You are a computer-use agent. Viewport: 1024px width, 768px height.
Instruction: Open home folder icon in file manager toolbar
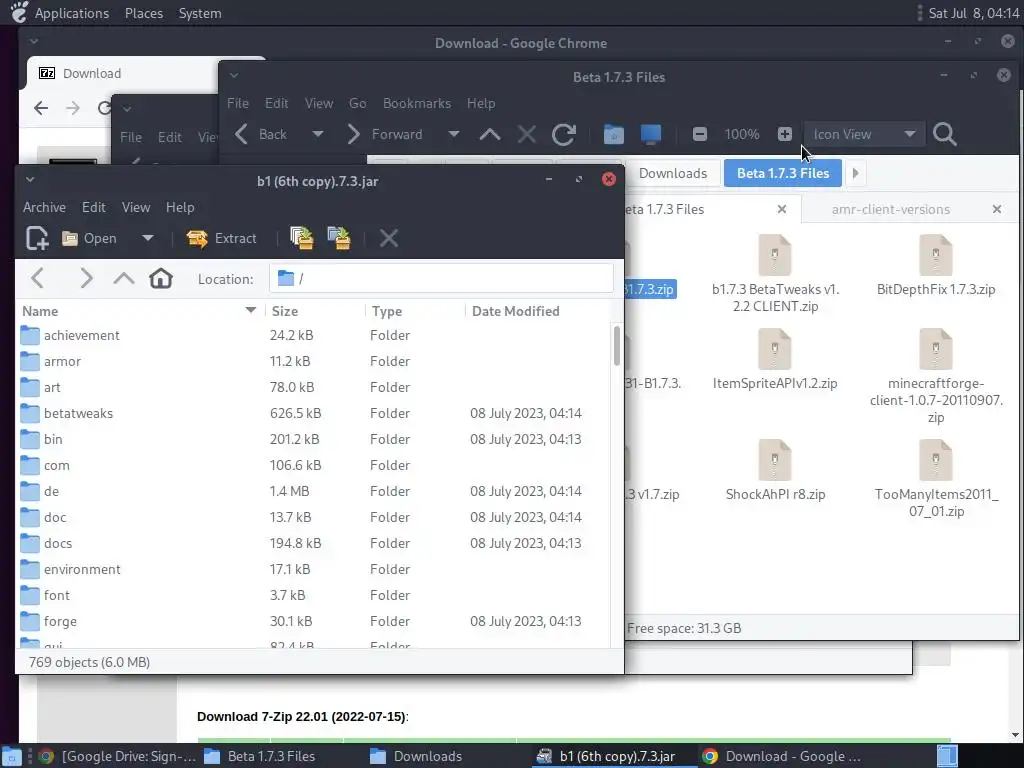[613, 135]
